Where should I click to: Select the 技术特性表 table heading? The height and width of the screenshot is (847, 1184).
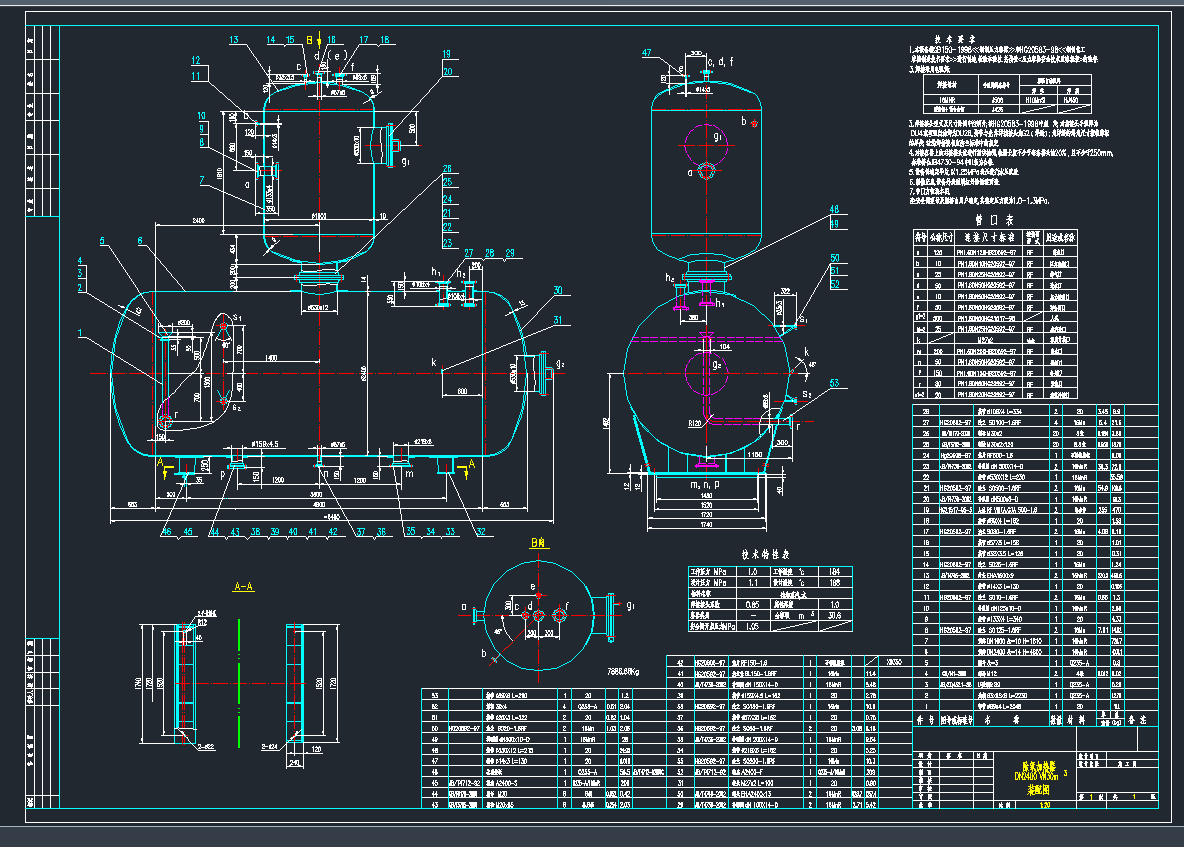tap(765, 553)
